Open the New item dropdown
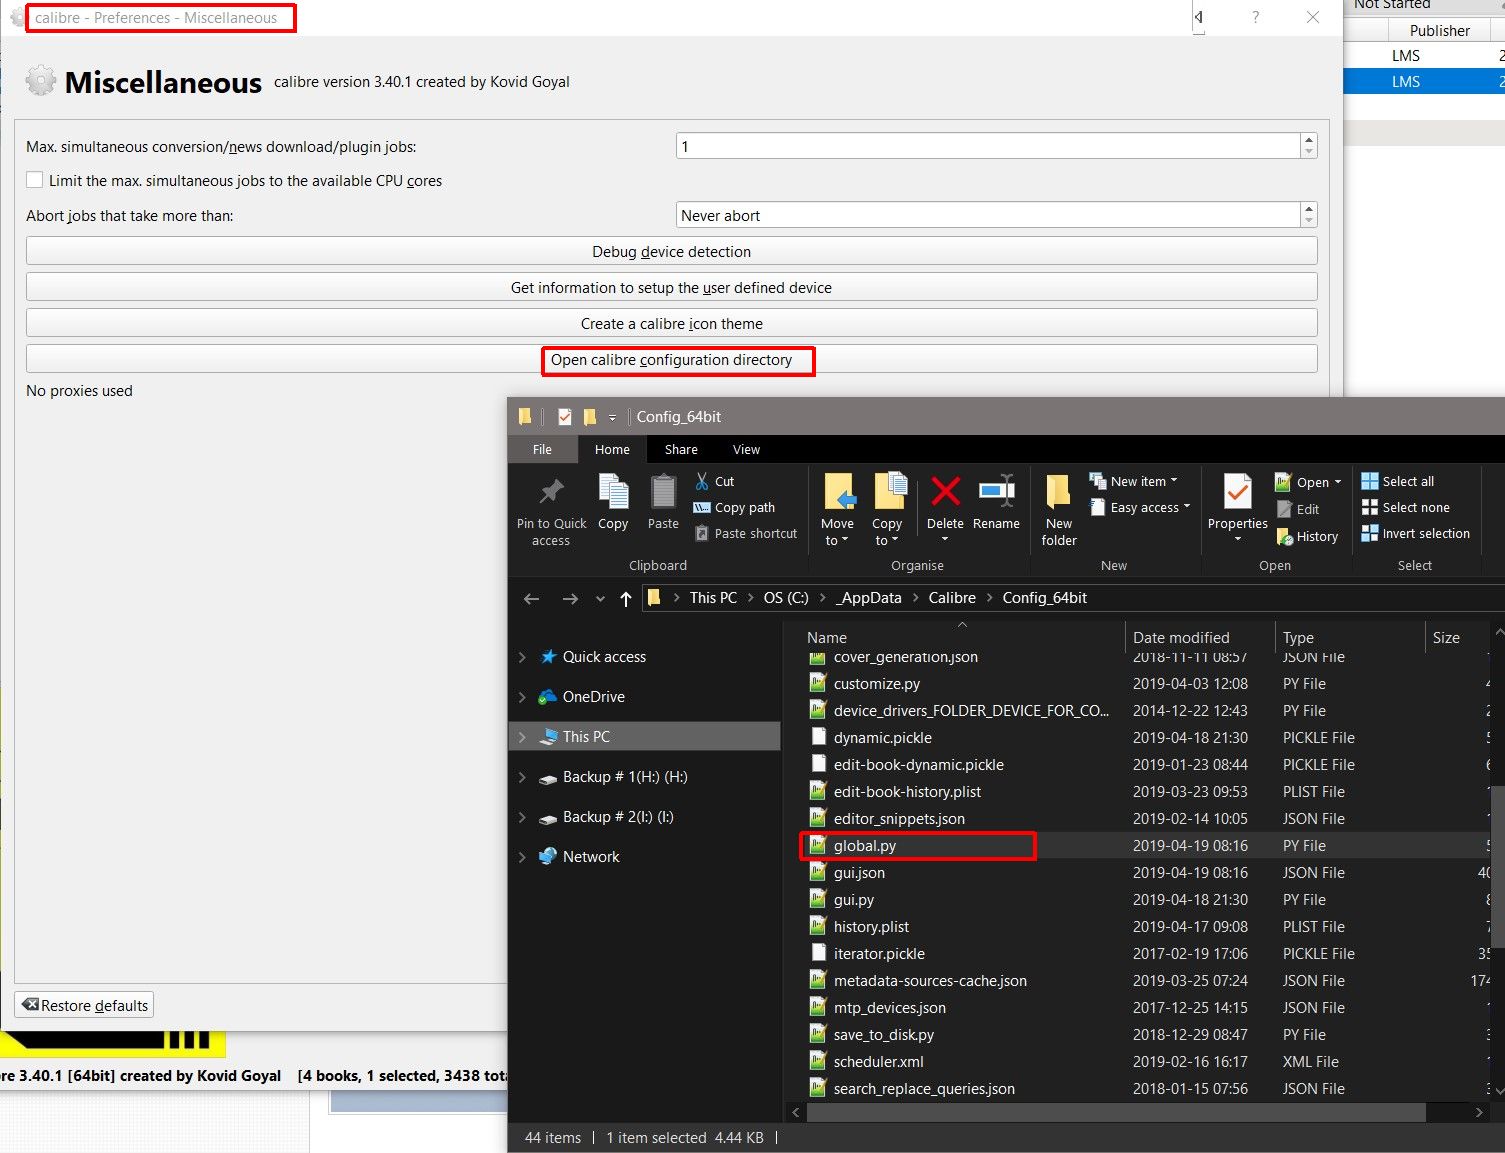Screen dimensions: 1505x1153 1133,481
